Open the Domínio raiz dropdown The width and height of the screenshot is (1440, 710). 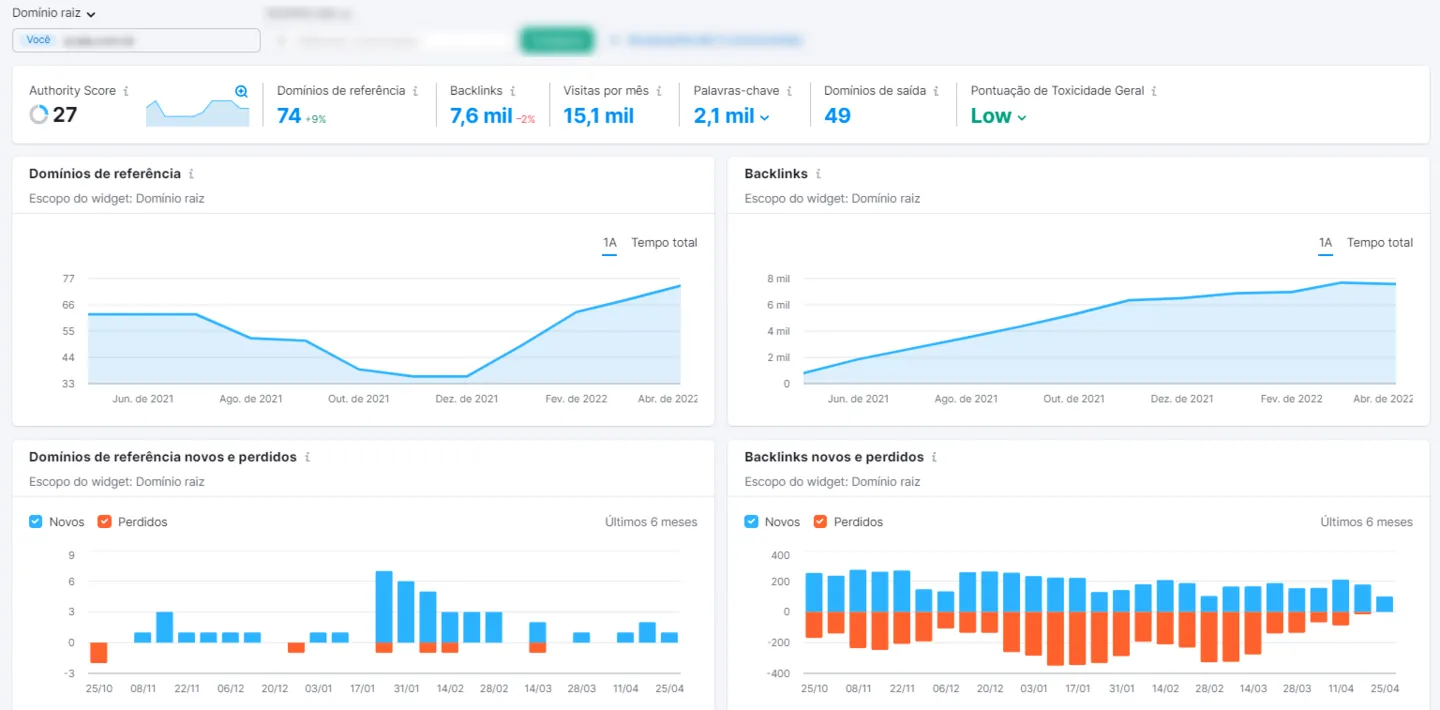(54, 14)
